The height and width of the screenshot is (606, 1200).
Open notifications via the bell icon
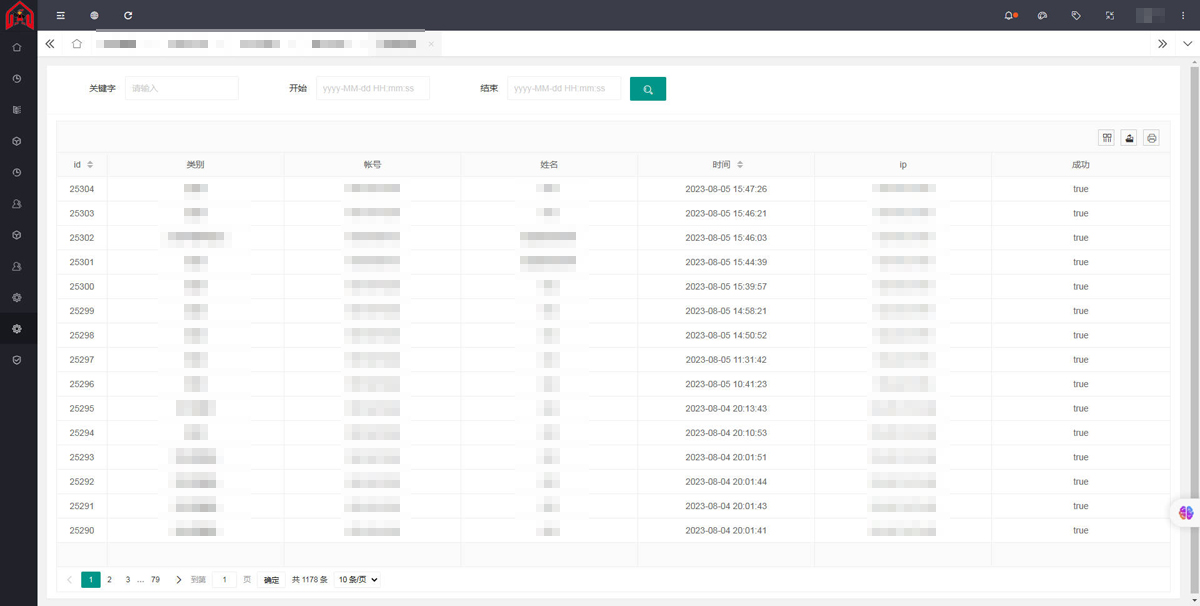(x=1009, y=16)
